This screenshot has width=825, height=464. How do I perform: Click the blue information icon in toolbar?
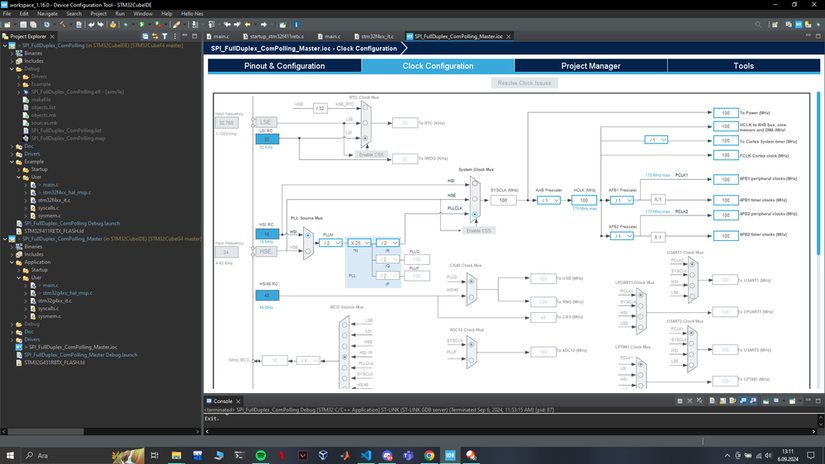coord(296,25)
